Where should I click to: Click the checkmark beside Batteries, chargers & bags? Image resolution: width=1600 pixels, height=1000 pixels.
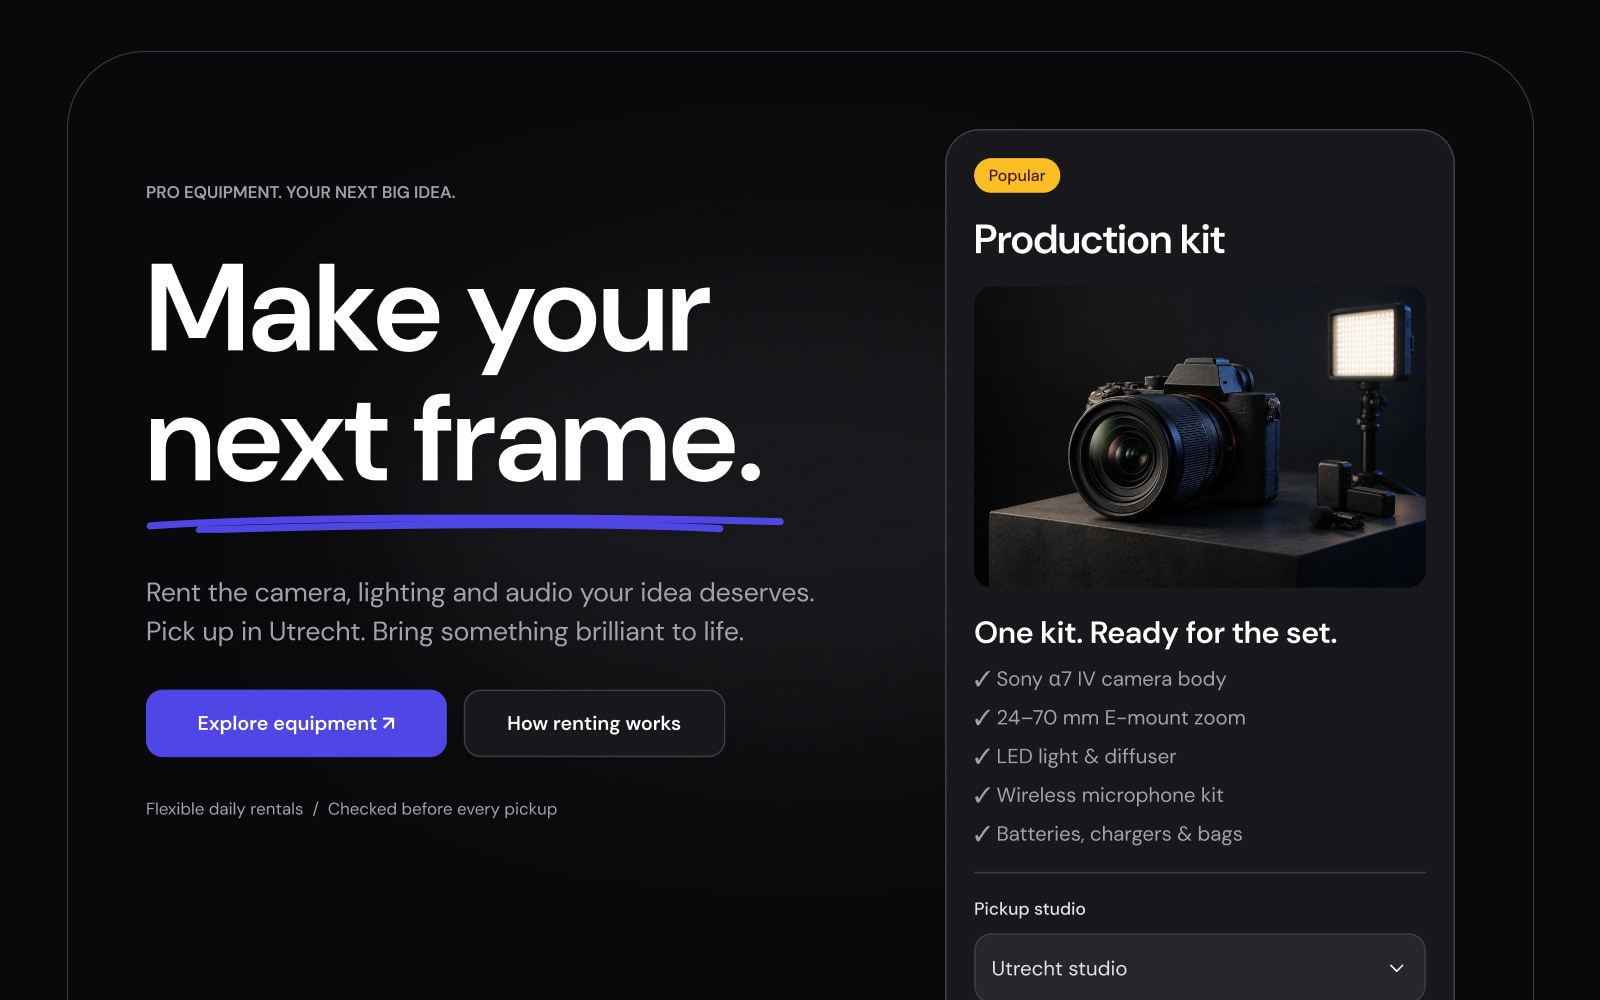click(982, 834)
